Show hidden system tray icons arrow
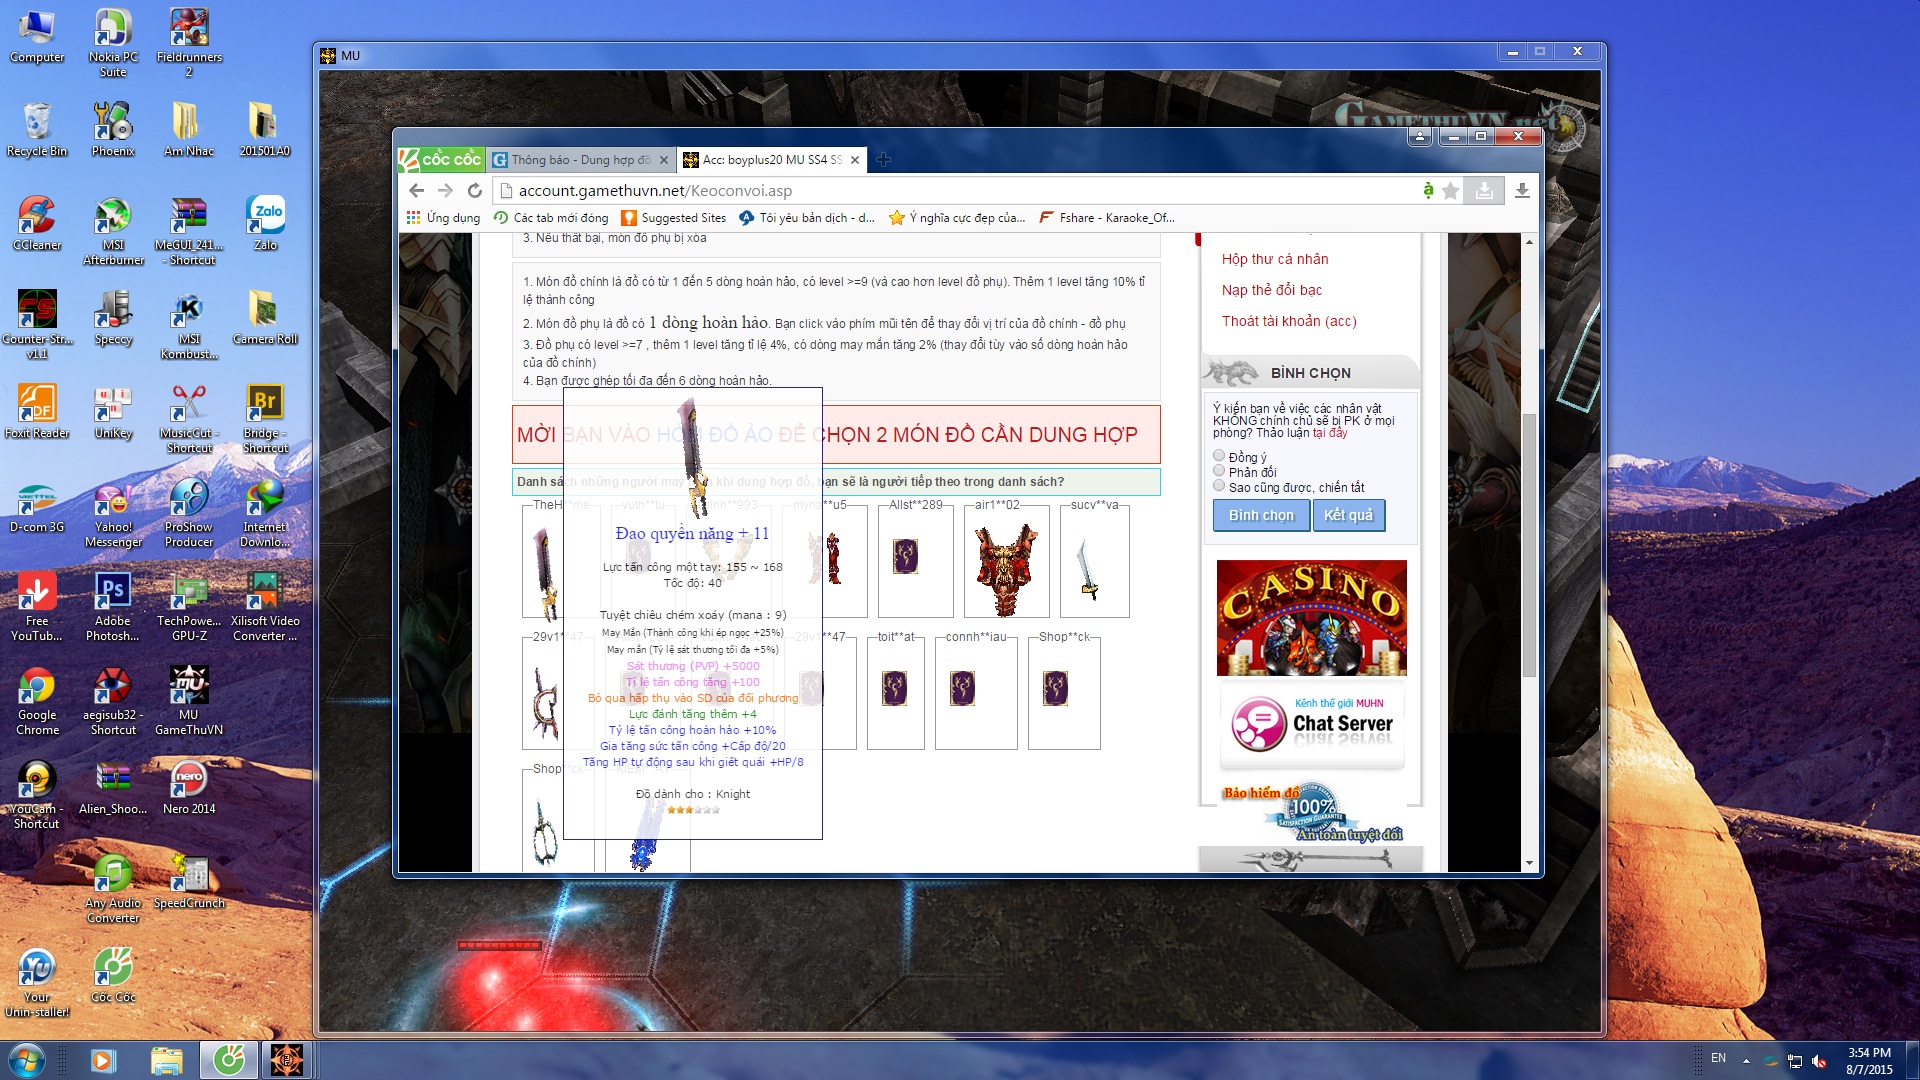 coord(1746,1060)
